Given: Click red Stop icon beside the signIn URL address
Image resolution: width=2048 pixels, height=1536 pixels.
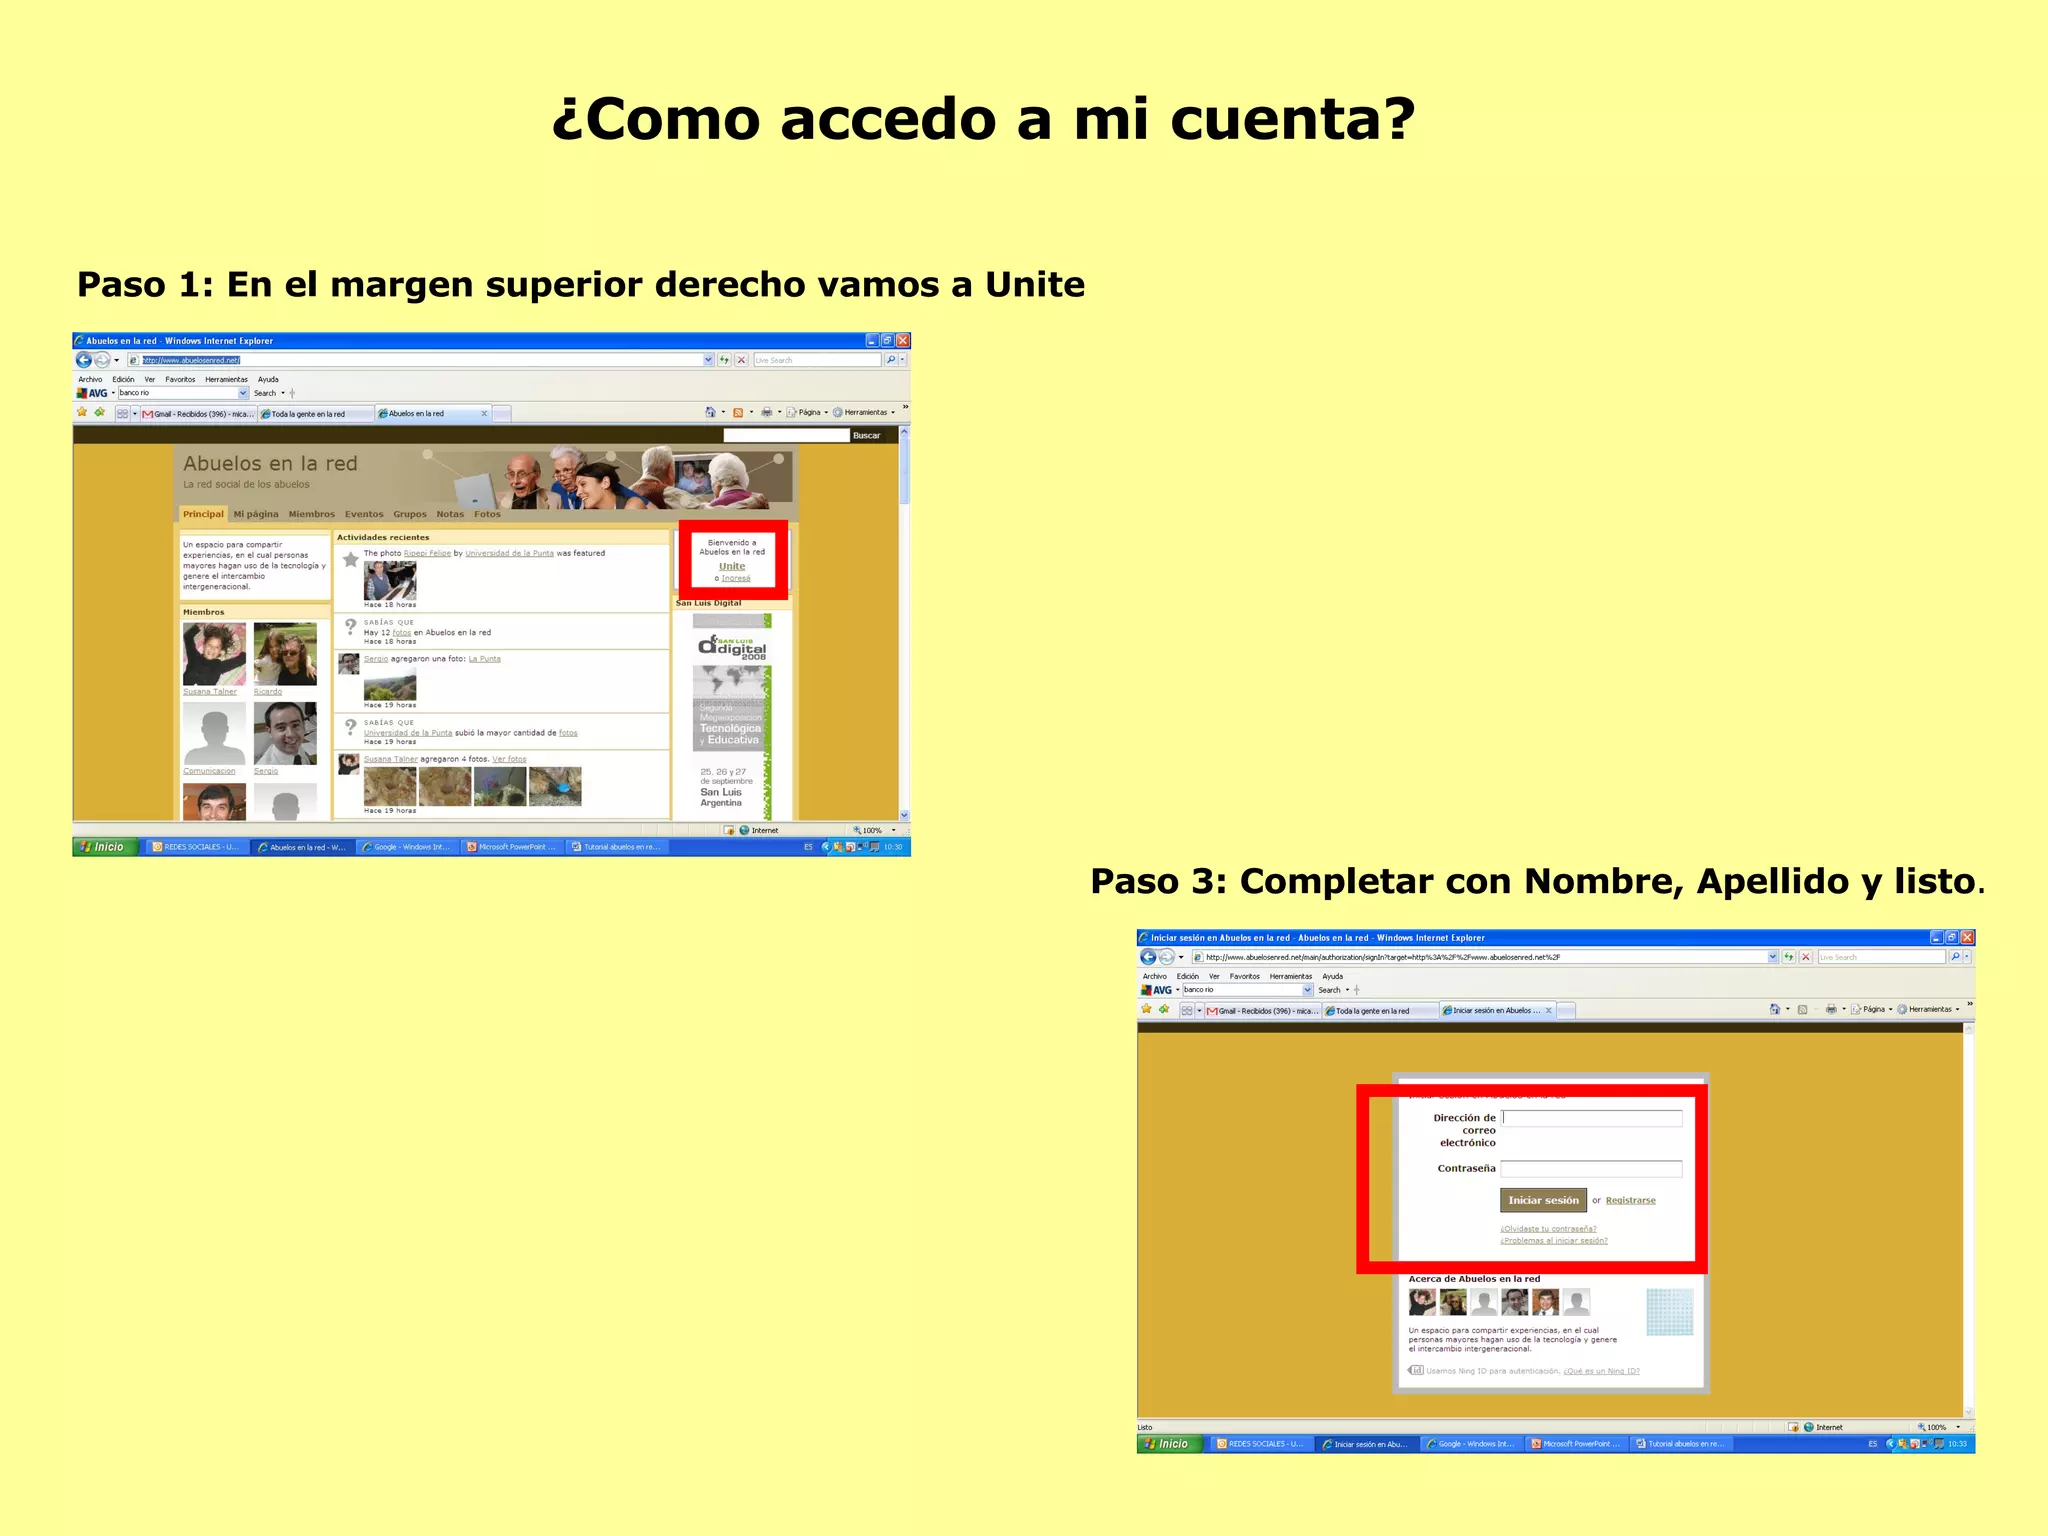Looking at the screenshot, I should coord(1806,957).
